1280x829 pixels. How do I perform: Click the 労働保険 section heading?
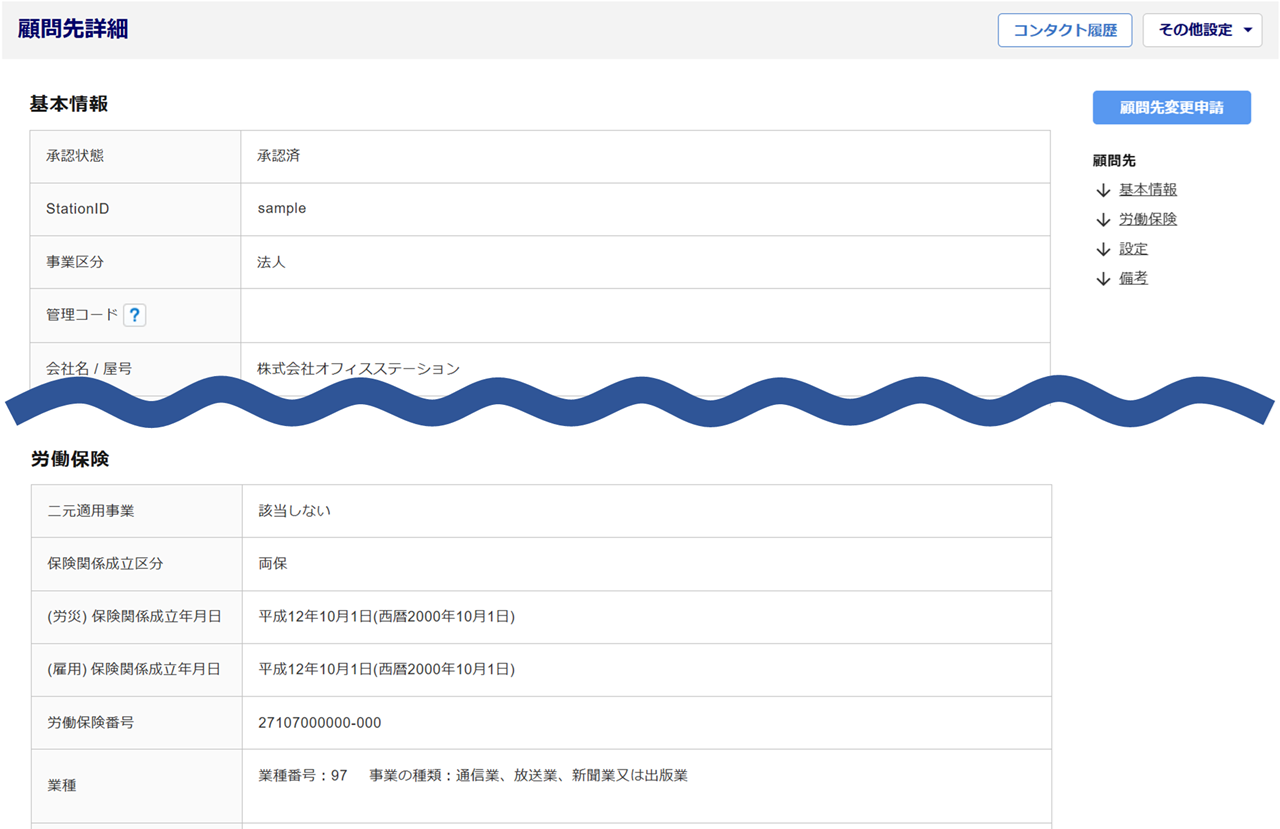coord(69,459)
